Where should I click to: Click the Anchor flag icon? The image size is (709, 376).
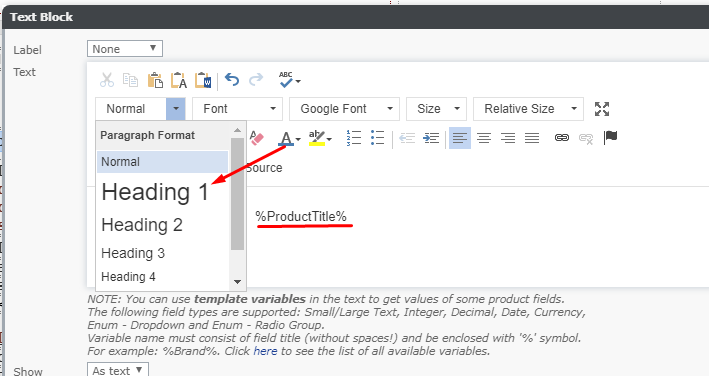[x=610, y=137]
